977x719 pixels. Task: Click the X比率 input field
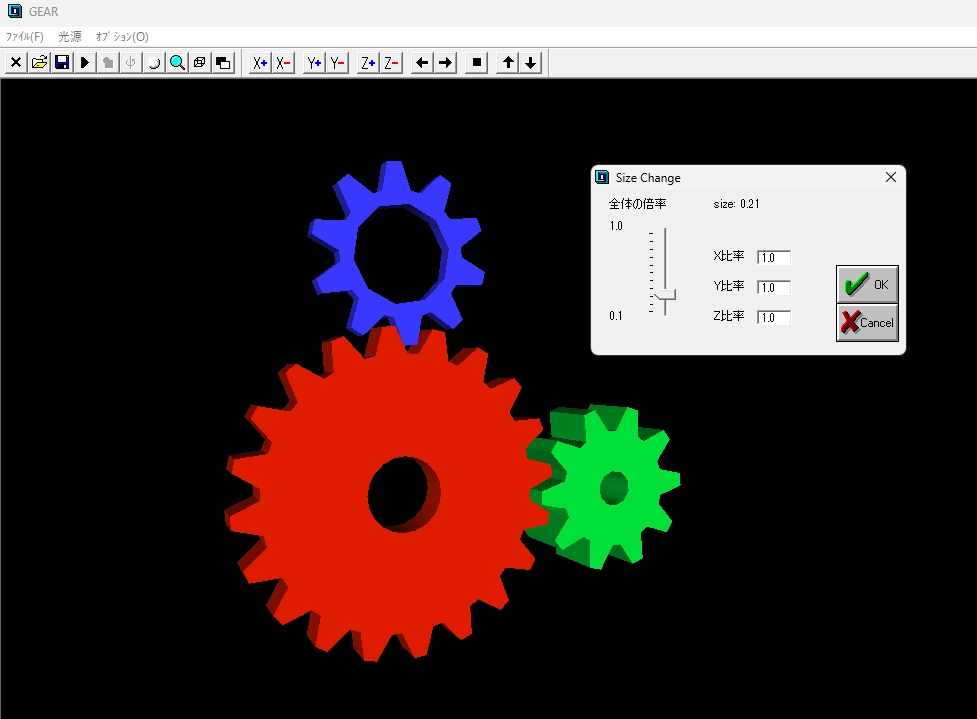[774, 258]
